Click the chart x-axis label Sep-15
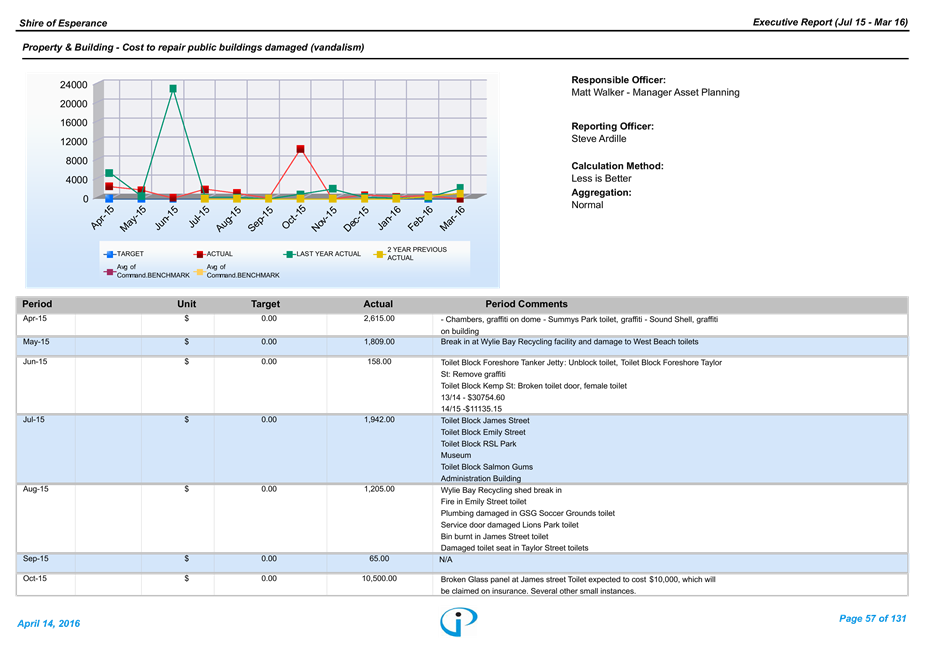The height and width of the screenshot is (657, 928). pyautogui.click(x=261, y=218)
